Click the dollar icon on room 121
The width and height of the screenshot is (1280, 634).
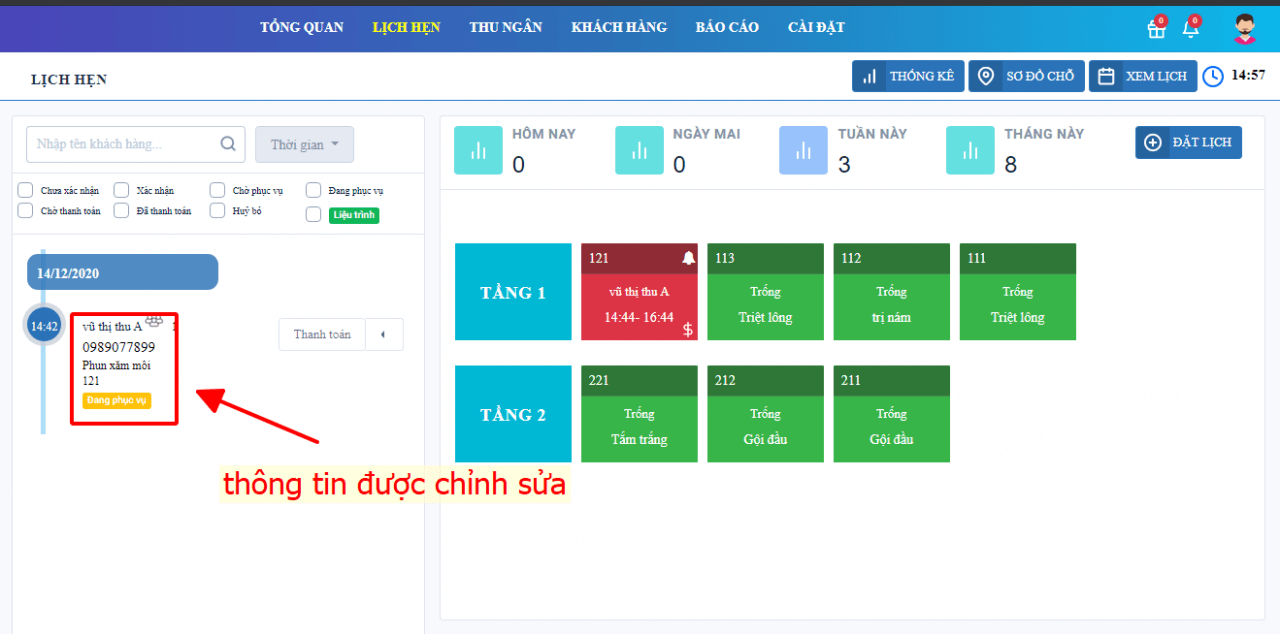688,329
